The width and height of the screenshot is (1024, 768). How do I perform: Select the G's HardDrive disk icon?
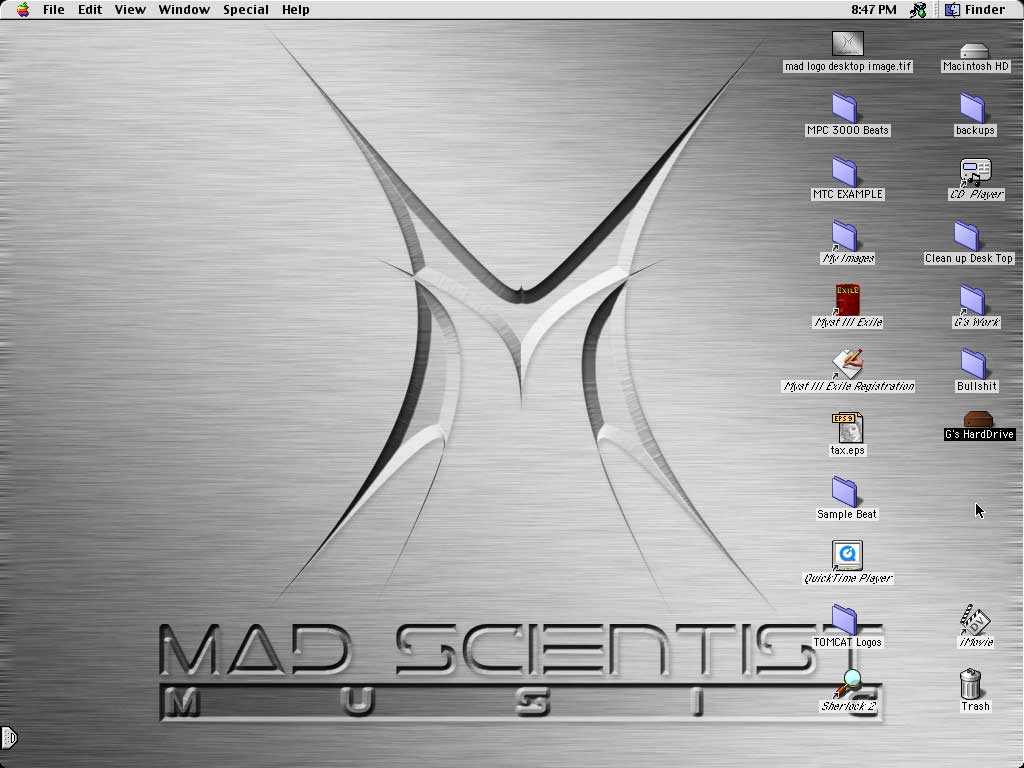click(x=978, y=418)
